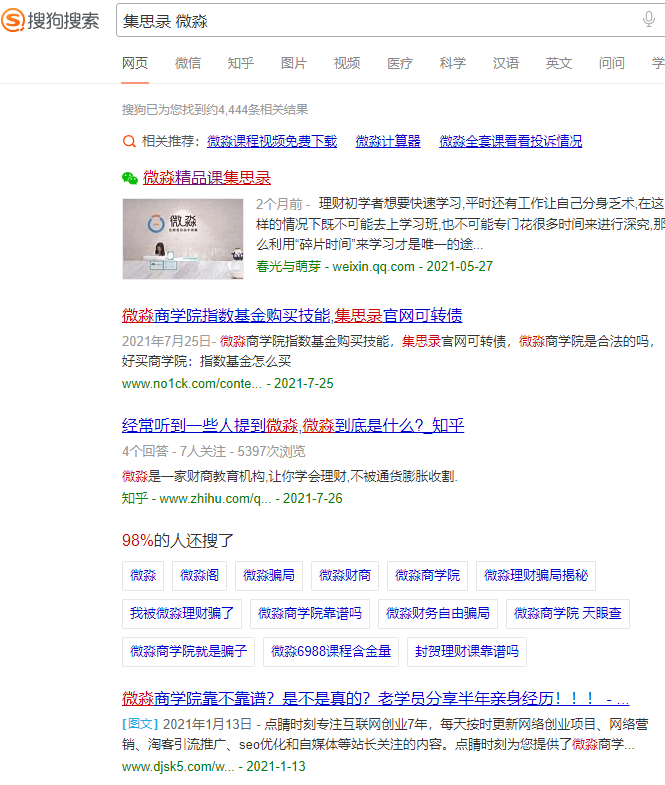Click related search 微淼商学院就是骗子
This screenshot has width=665, height=785.
(x=188, y=652)
